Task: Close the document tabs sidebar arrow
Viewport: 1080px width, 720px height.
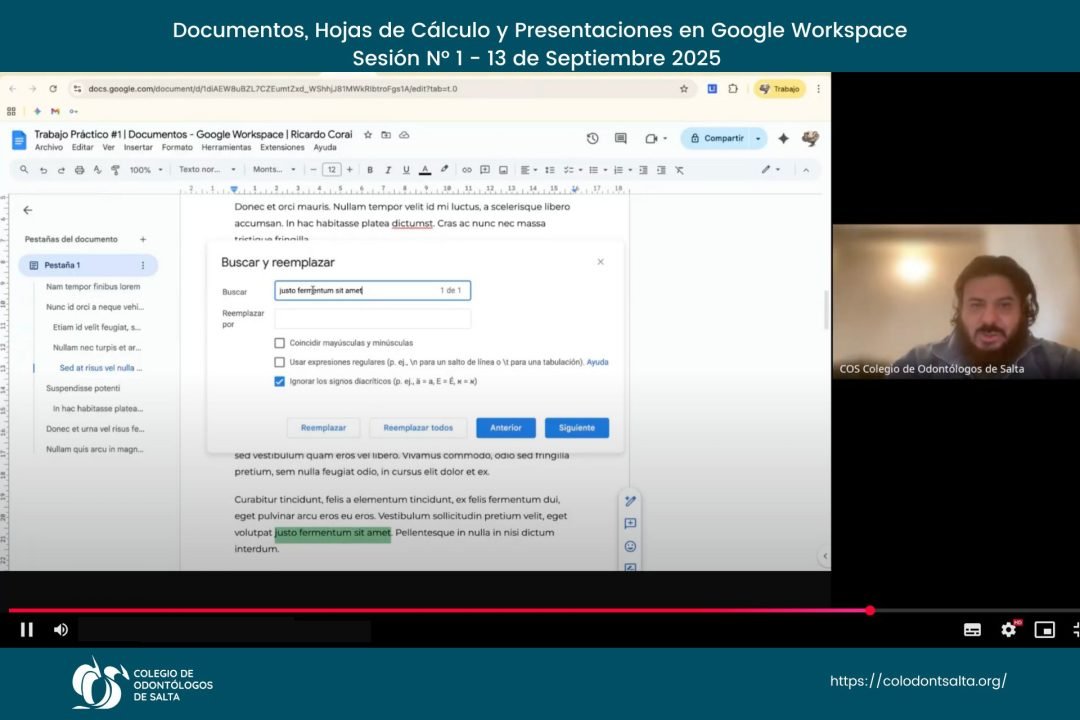Action: click(28, 210)
